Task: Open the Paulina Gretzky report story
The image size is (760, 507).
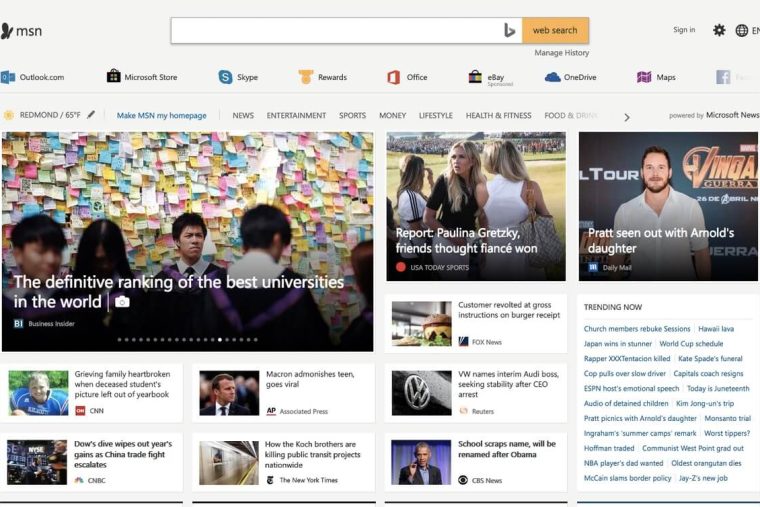Action: pyautogui.click(x=476, y=206)
